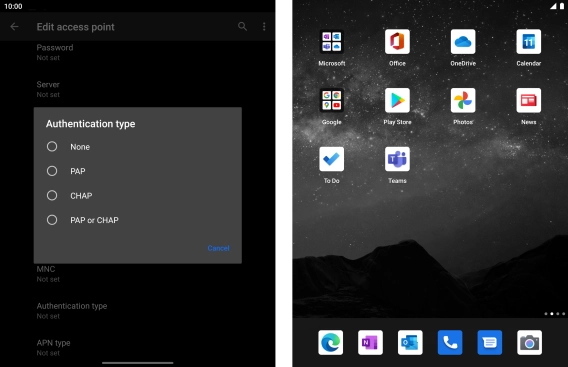This screenshot has height=367, width=568.
Task: Select None authentication type
Action: (138, 147)
